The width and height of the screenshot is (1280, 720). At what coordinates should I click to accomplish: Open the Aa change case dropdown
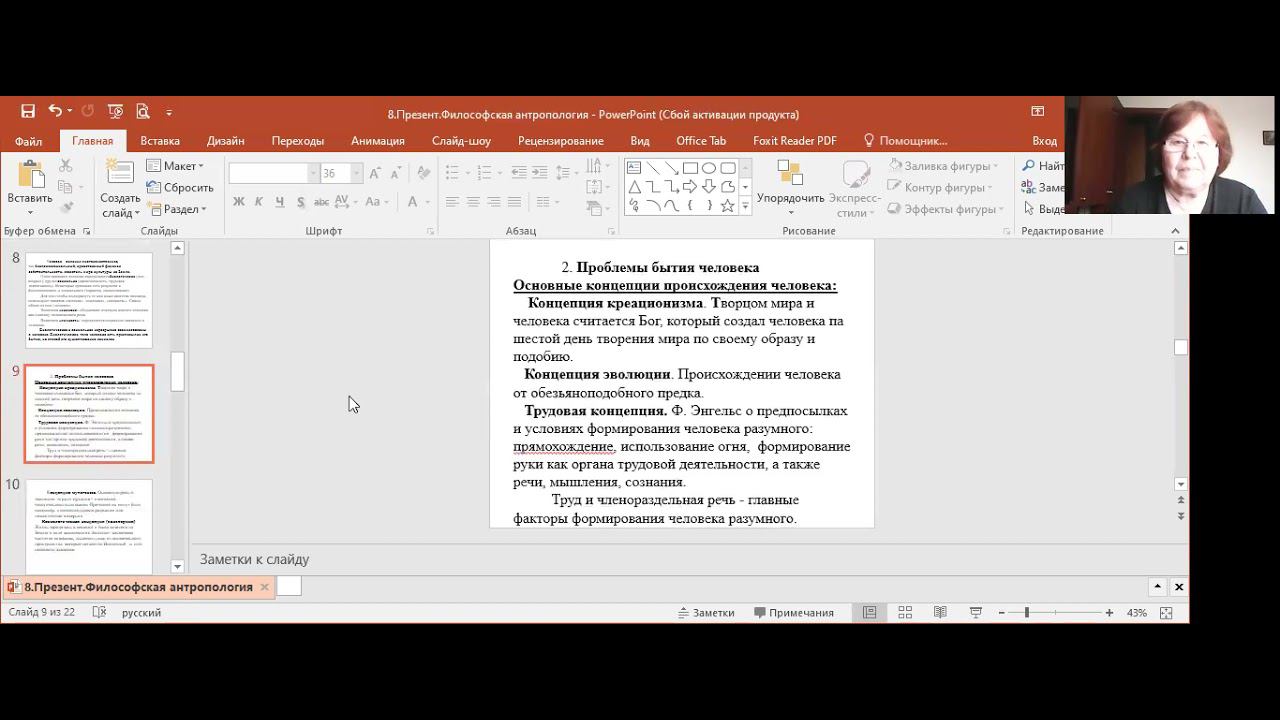pyautogui.click(x=376, y=201)
